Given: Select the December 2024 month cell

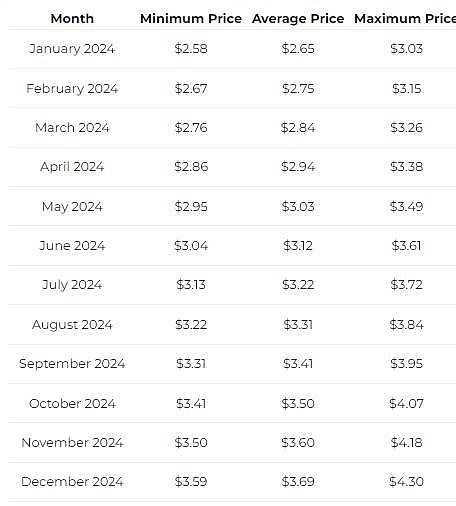Looking at the screenshot, I should [x=72, y=482].
